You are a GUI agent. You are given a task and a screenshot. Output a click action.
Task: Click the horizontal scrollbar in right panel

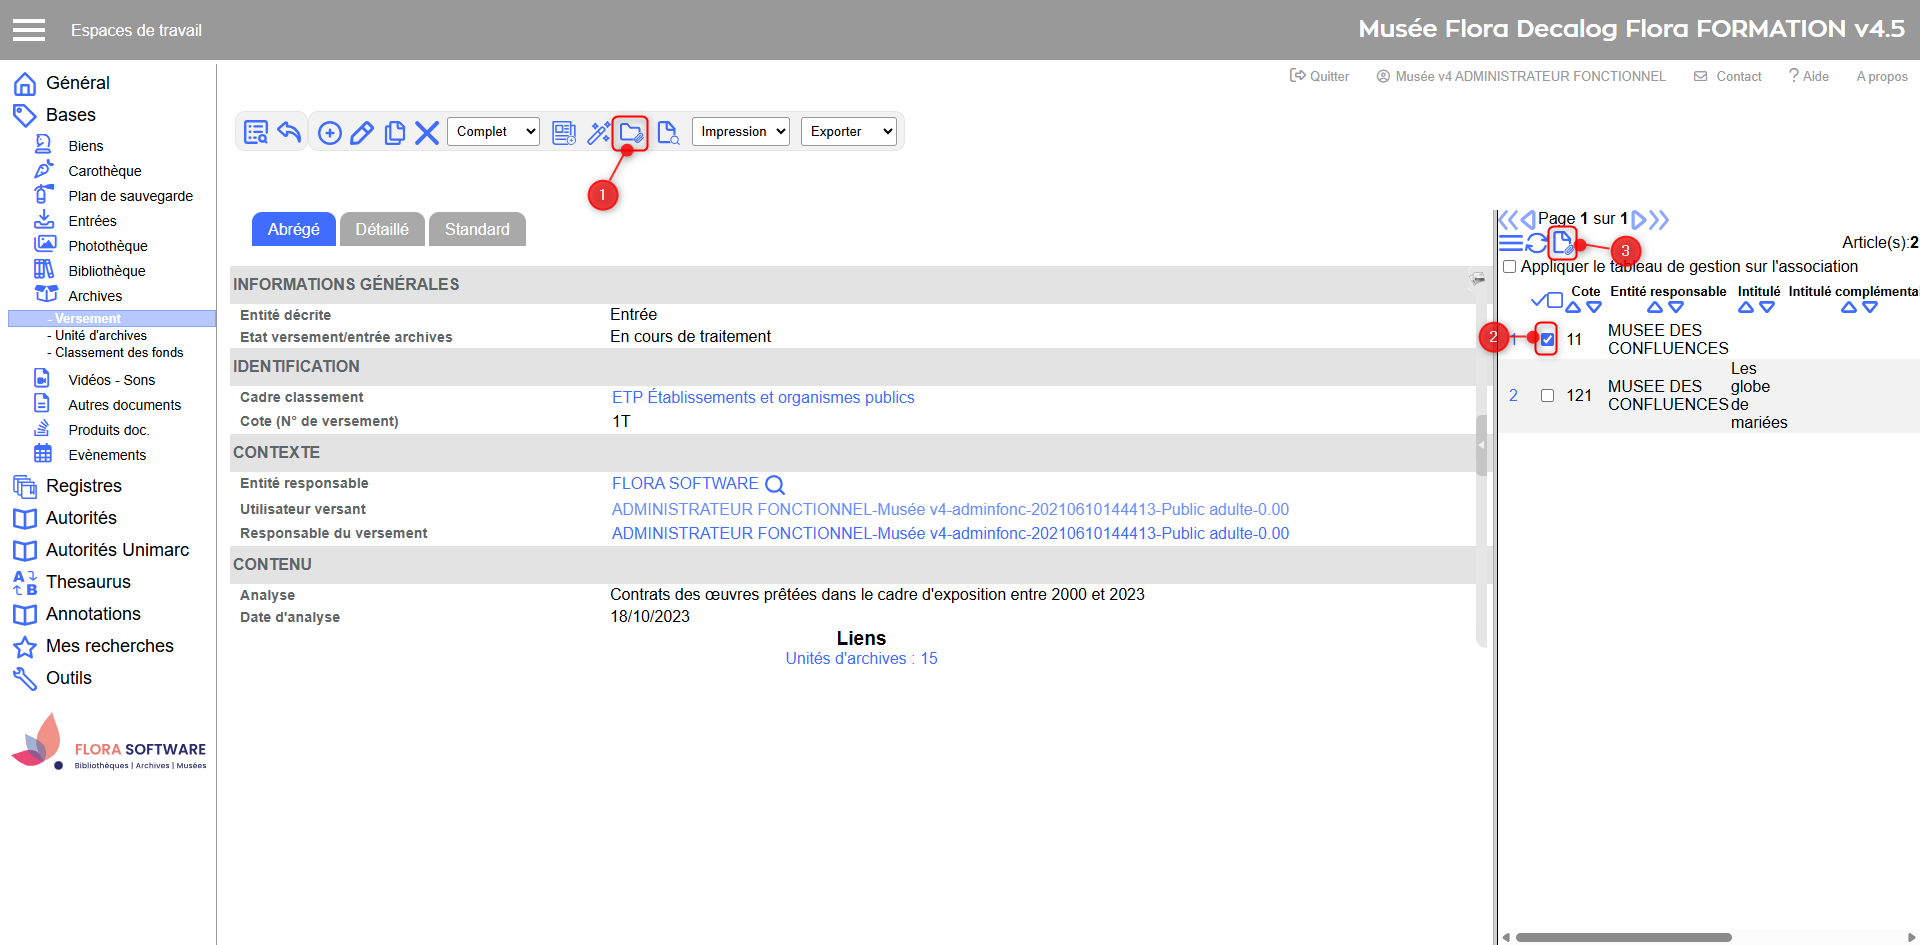click(1623, 937)
